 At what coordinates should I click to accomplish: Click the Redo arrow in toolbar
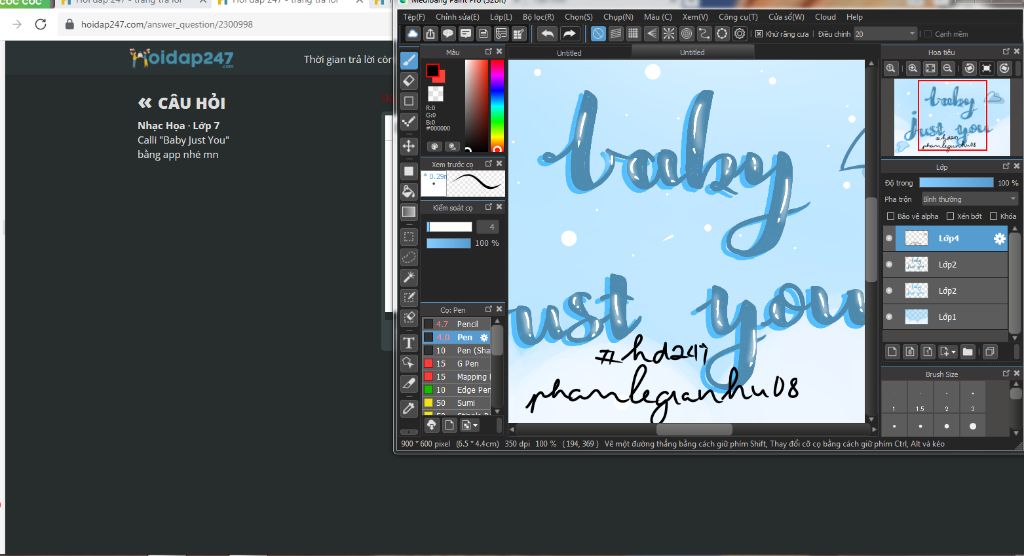(569, 33)
